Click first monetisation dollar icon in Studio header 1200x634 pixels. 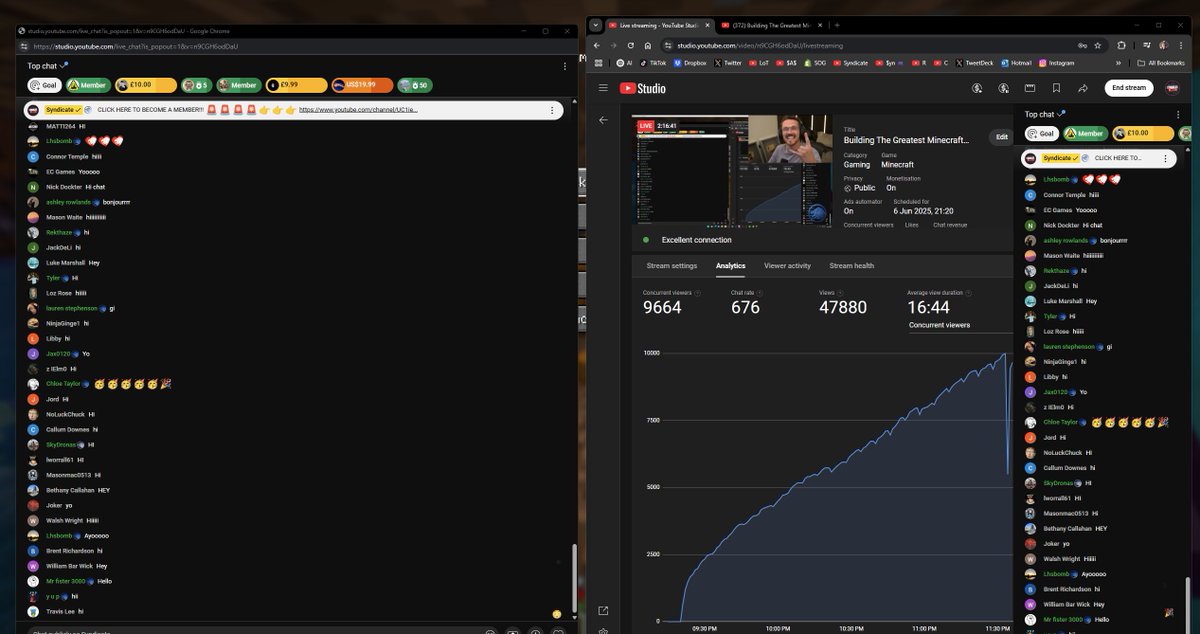[977, 88]
